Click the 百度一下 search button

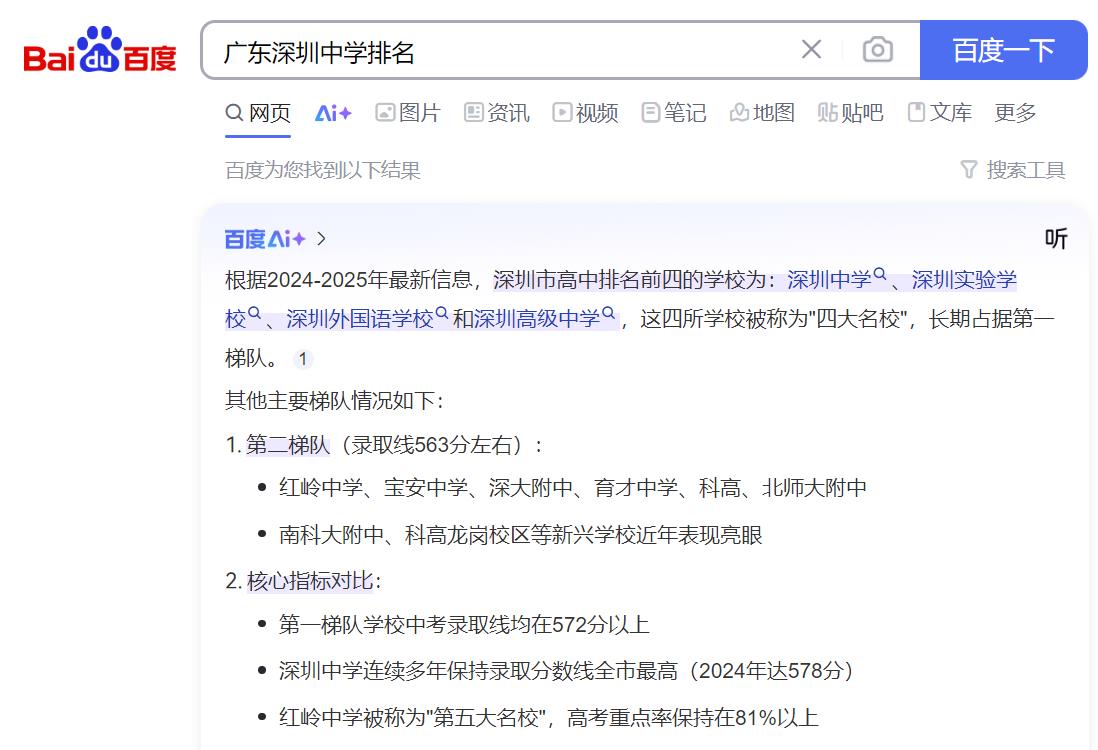pos(1003,50)
